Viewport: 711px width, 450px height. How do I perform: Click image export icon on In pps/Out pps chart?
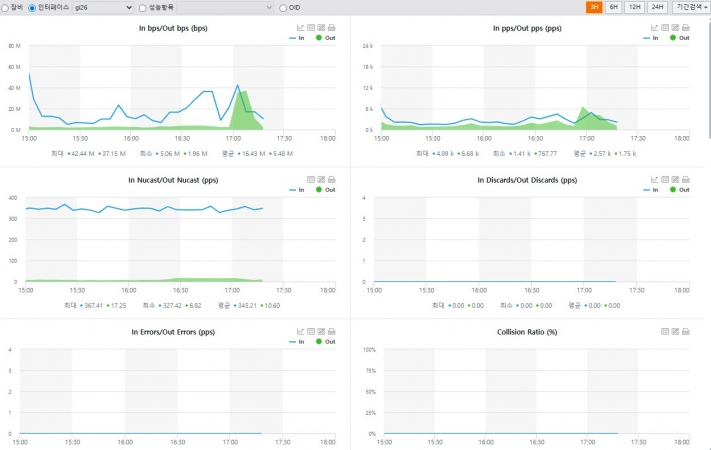675,28
